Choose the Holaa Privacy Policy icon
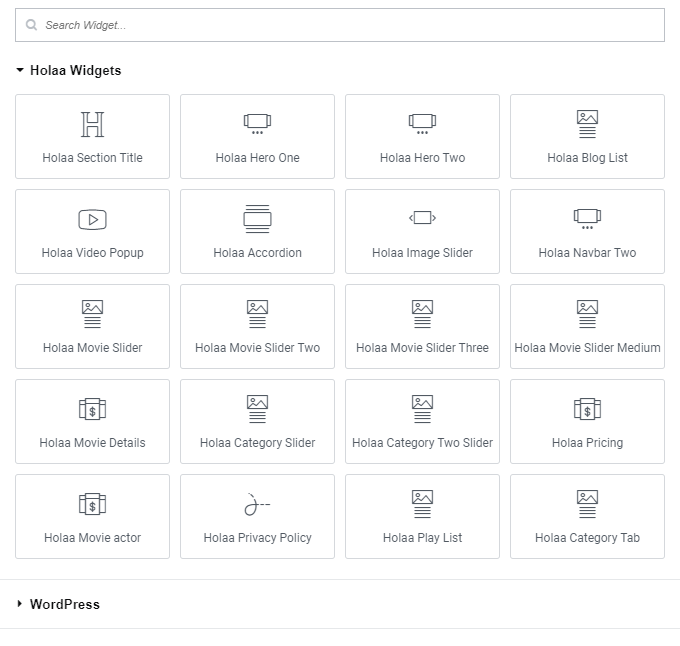This screenshot has width=680, height=646. click(257, 505)
